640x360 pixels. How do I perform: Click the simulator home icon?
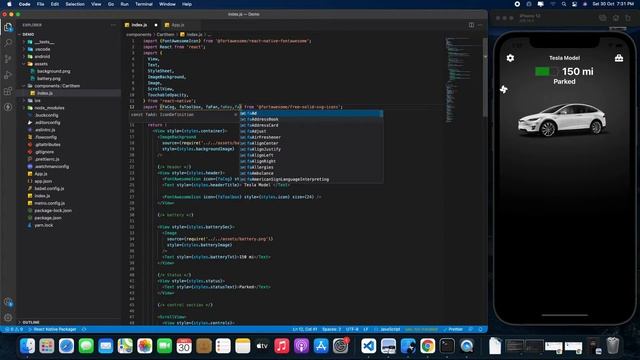616,18
